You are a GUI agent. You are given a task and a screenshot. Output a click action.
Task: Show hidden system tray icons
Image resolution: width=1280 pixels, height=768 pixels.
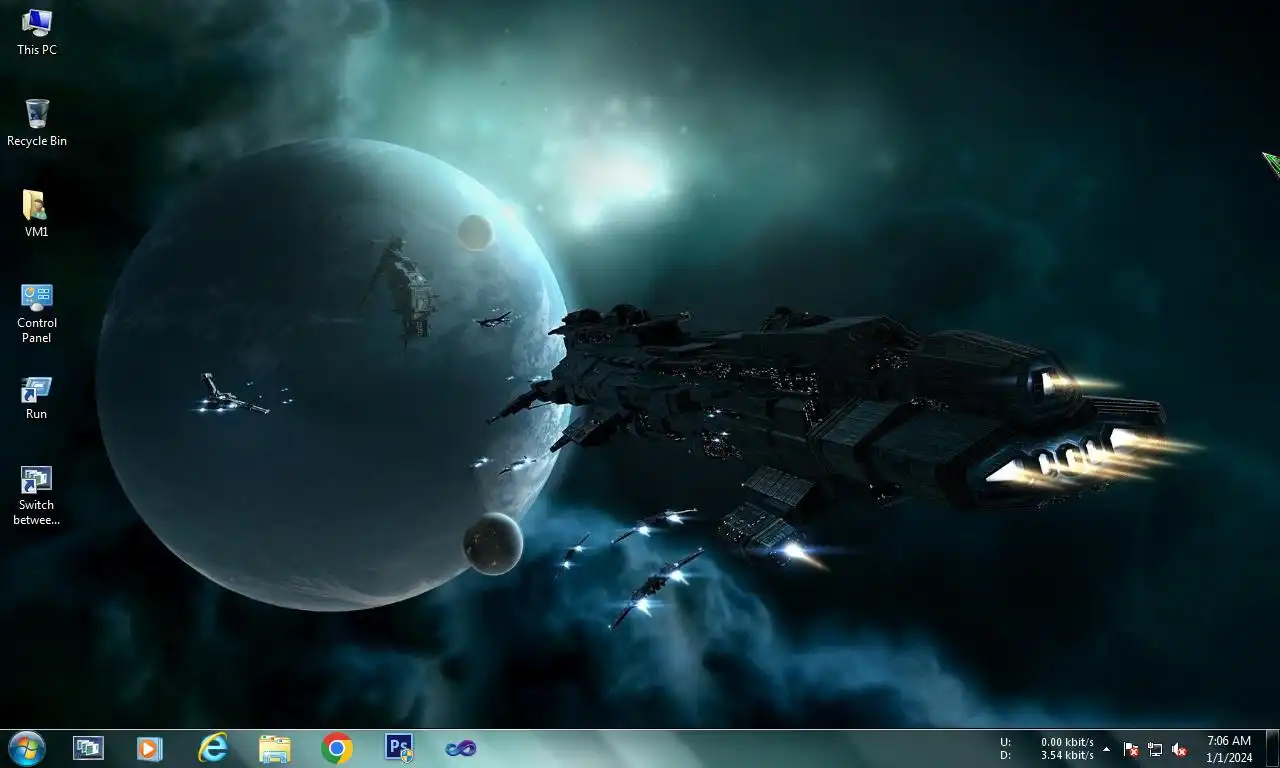pos(1106,749)
